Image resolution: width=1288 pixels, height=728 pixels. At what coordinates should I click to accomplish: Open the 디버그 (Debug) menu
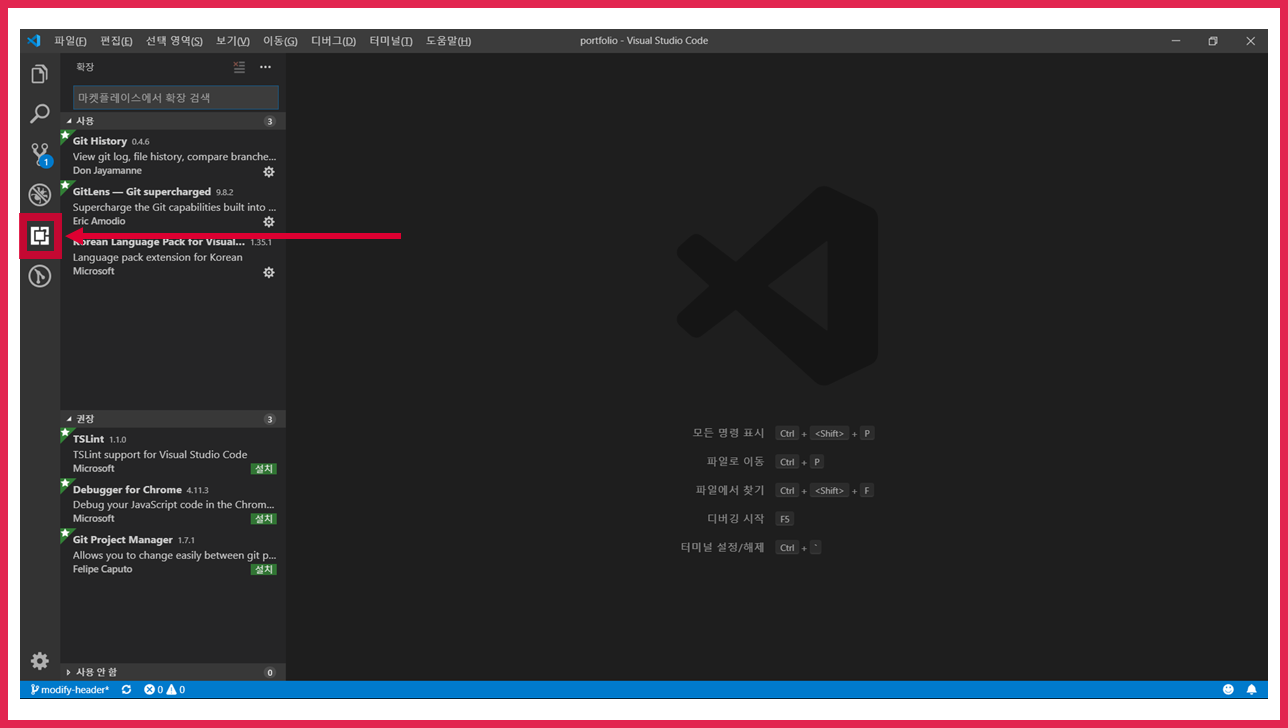(x=333, y=41)
